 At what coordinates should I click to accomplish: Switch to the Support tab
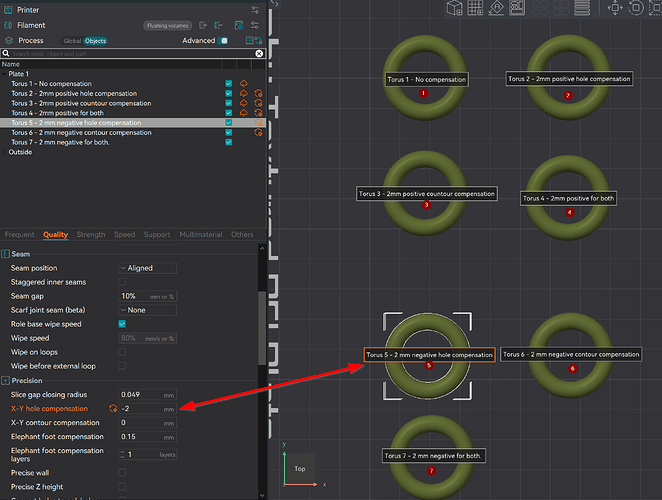157,234
